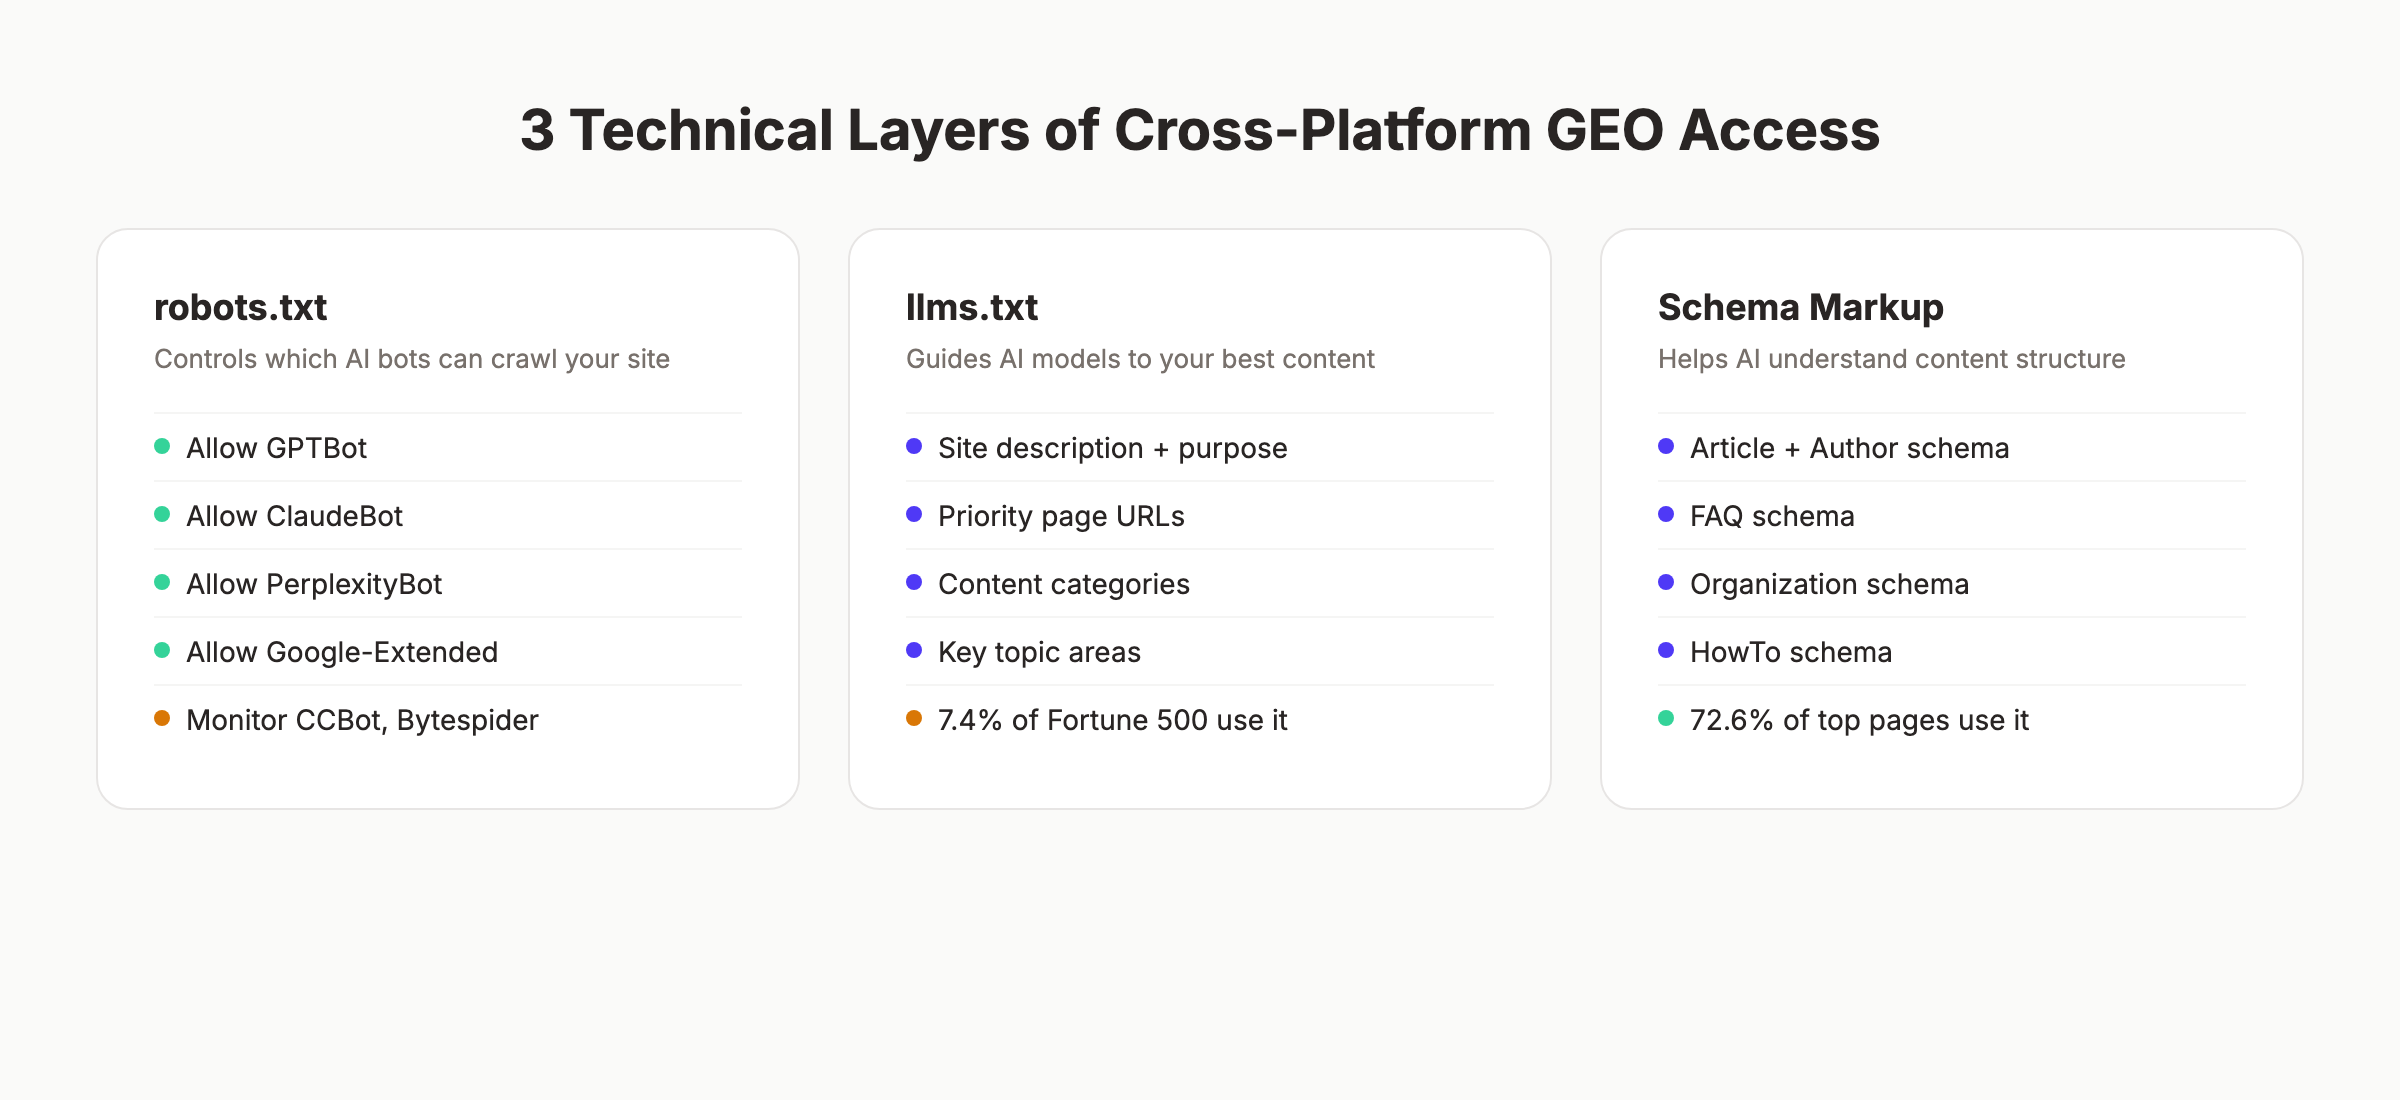
Task: Click the orange dot beside Monitor CCBot, Bytespider
Action: (163, 720)
